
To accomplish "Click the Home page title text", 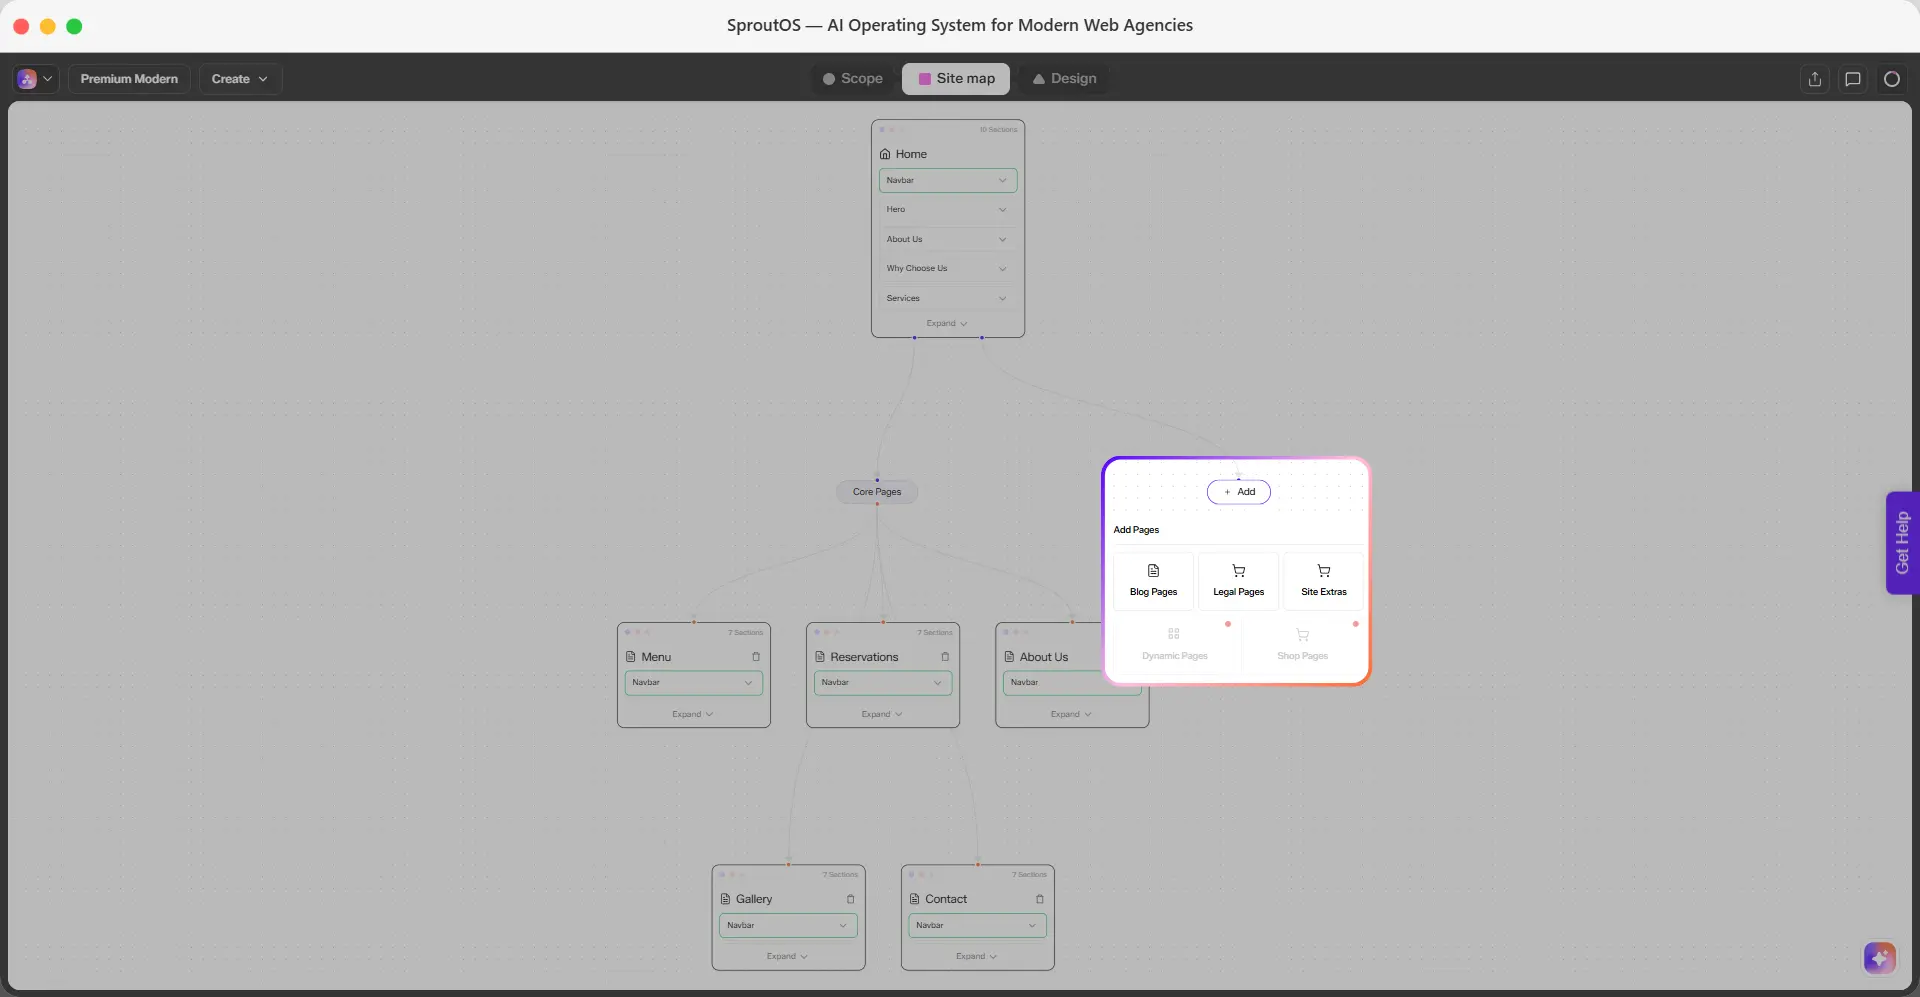I will [x=911, y=154].
